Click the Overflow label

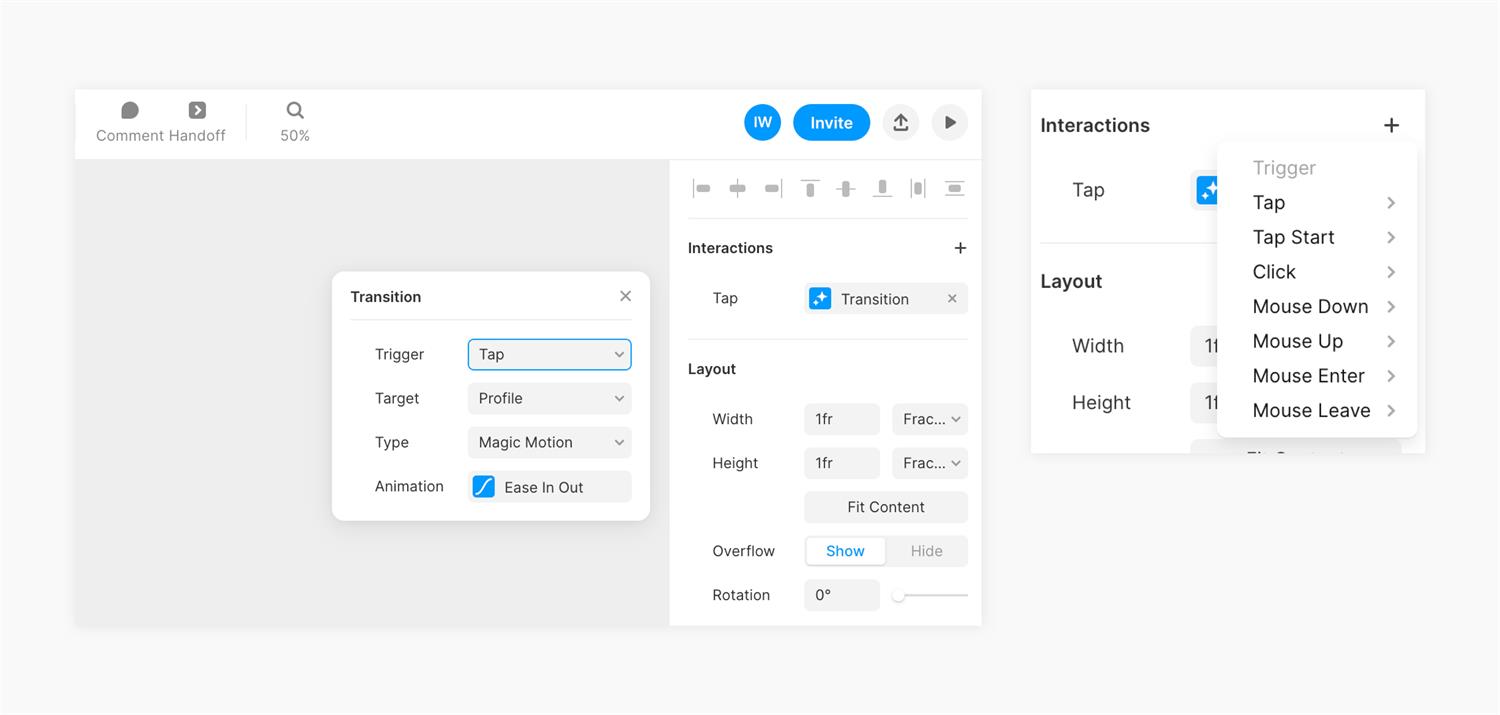(743, 551)
